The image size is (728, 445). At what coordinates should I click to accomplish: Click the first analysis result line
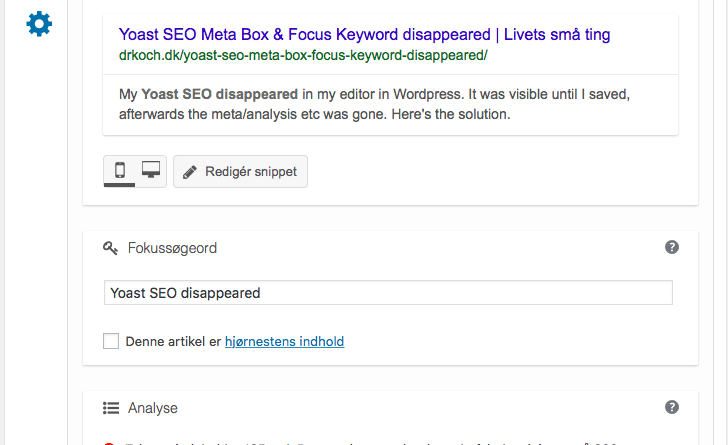click(371, 444)
